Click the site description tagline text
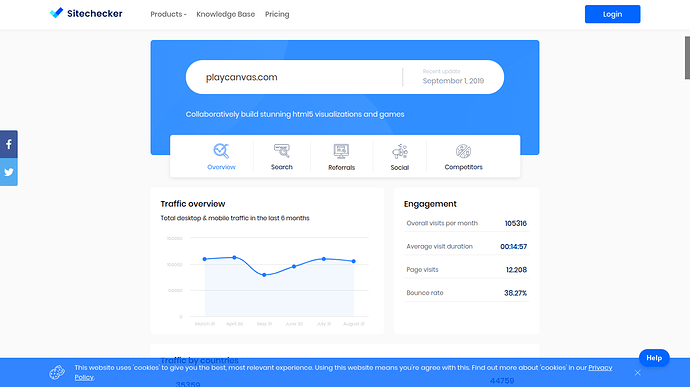Screen dimensions: 690x387 295,114
